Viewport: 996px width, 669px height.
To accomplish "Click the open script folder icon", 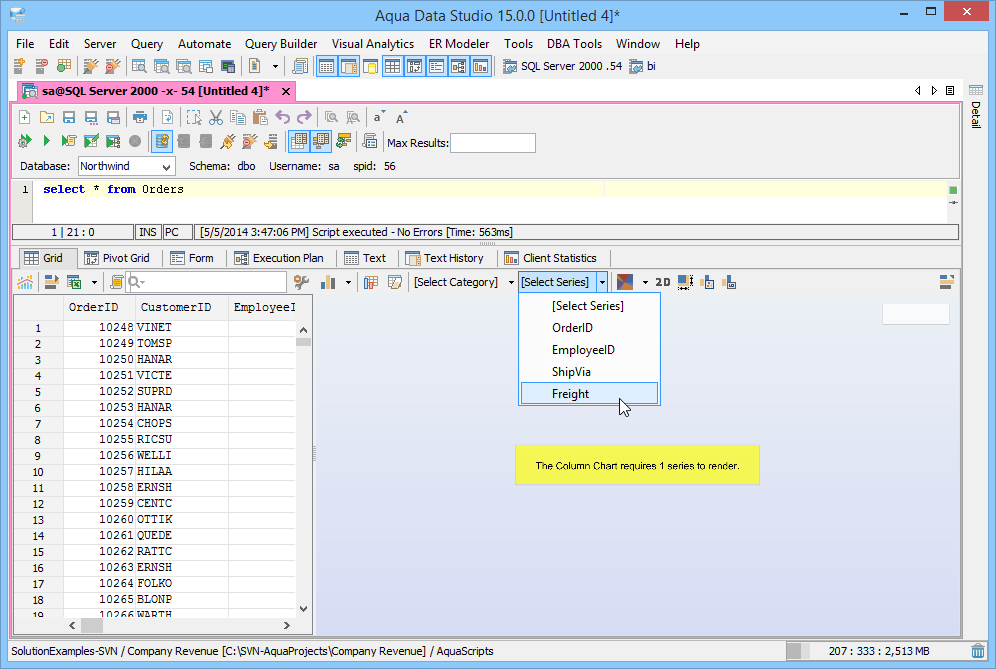I will coord(46,117).
